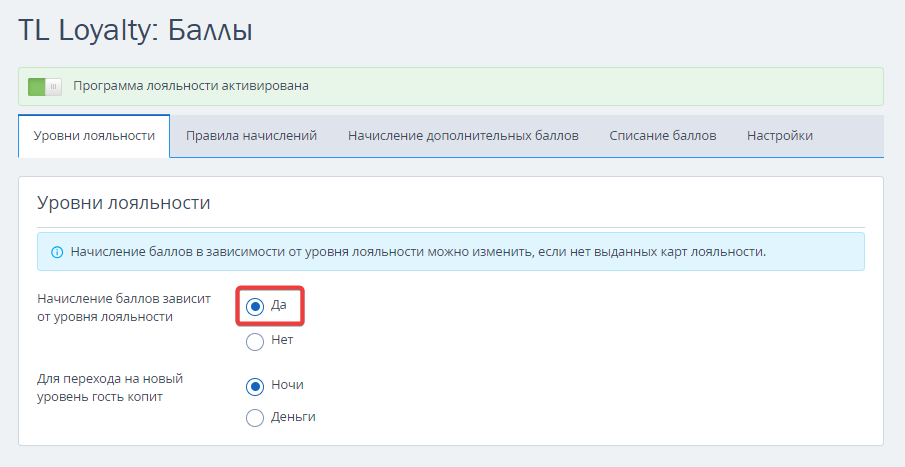Switch to Начисление дополнительных баллов tab
Screen dimensions: 905x467
pyautogui.click(x=463, y=136)
